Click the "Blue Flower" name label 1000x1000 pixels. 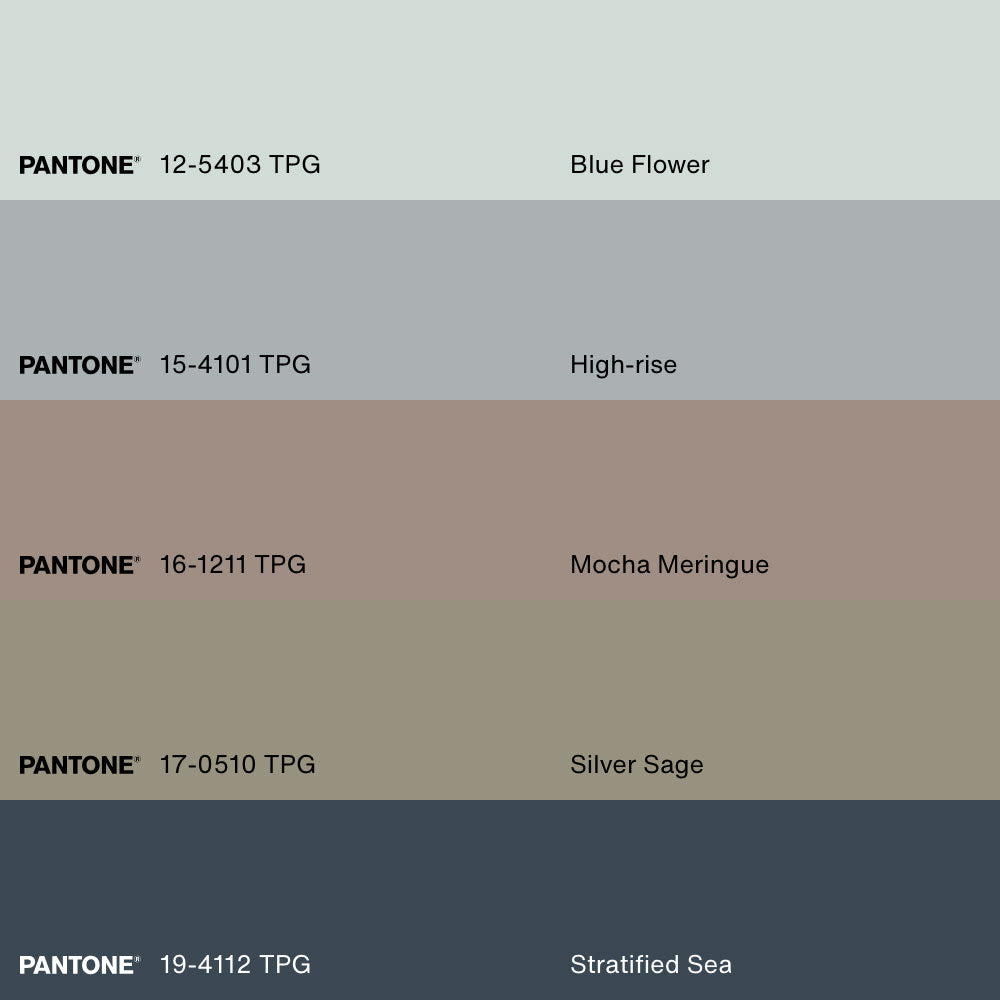(x=640, y=165)
